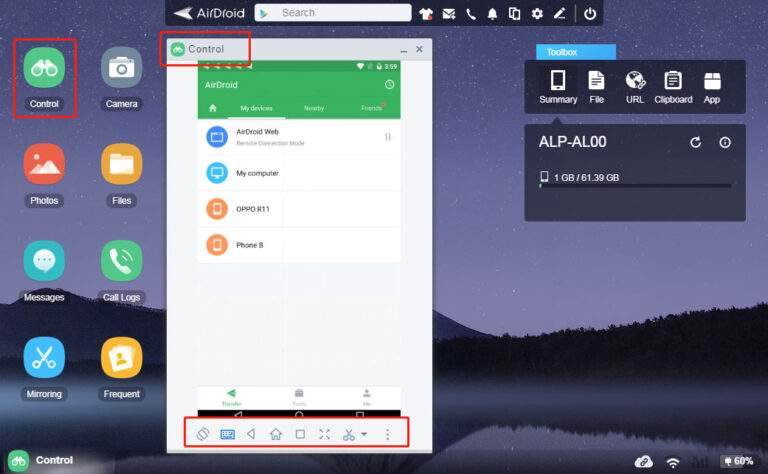Select AirDroid Web device row
The height and width of the screenshot is (474, 768).
pos(299,137)
